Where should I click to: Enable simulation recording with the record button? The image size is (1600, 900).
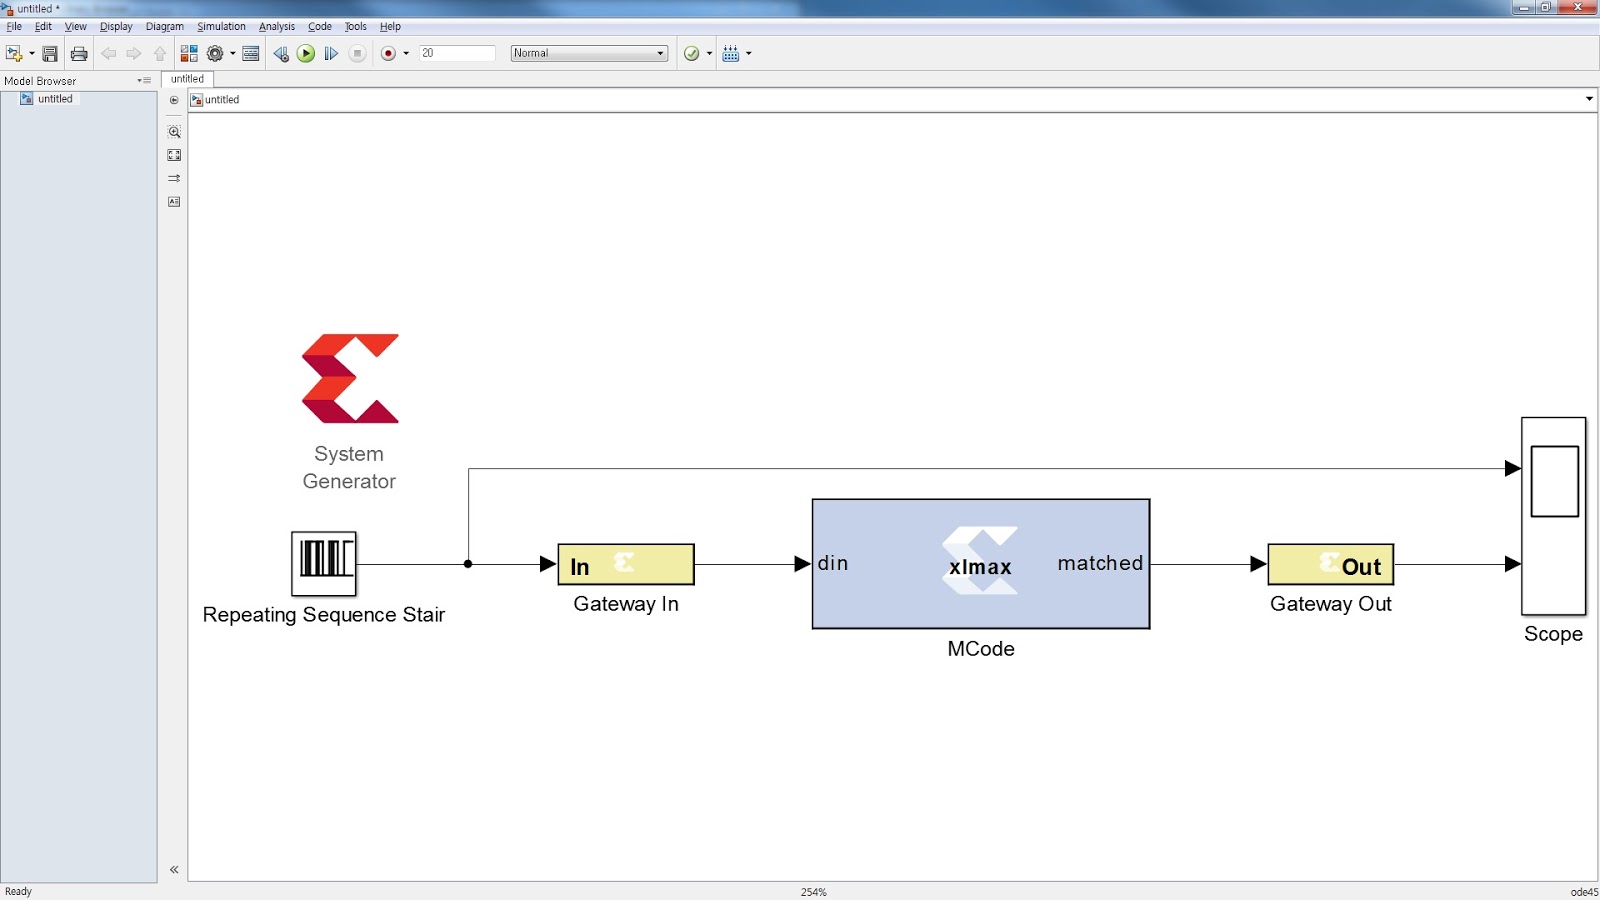coord(389,53)
